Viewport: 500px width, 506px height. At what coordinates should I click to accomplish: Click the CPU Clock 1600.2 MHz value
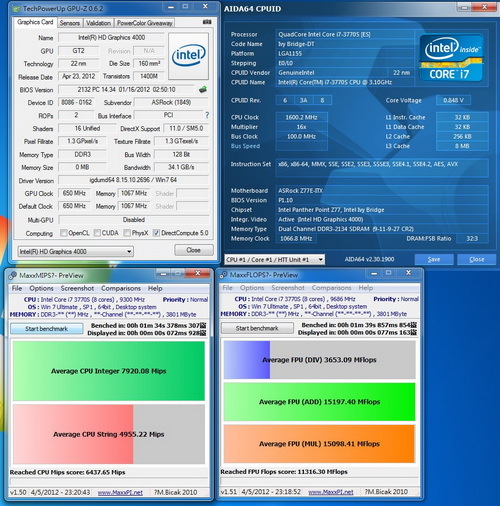click(301, 117)
